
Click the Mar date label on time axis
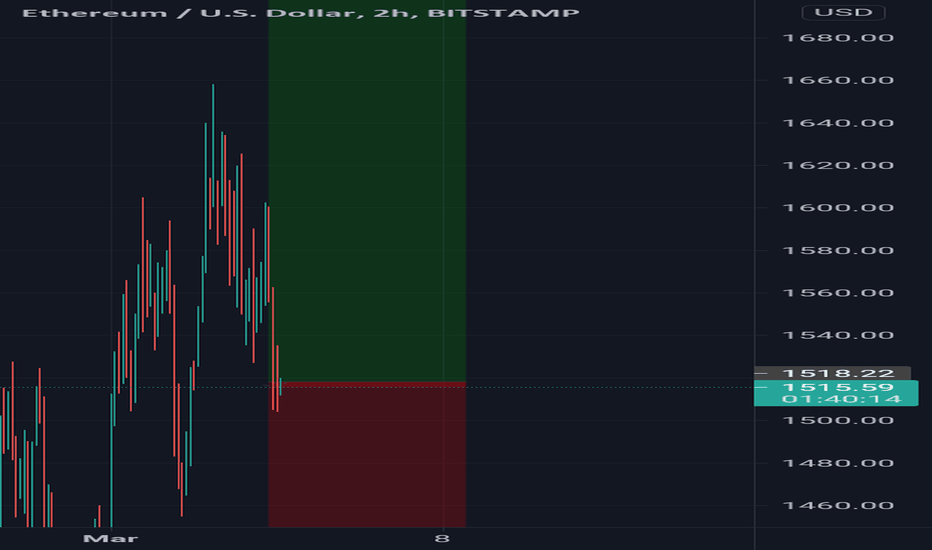click(x=111, y=539)
